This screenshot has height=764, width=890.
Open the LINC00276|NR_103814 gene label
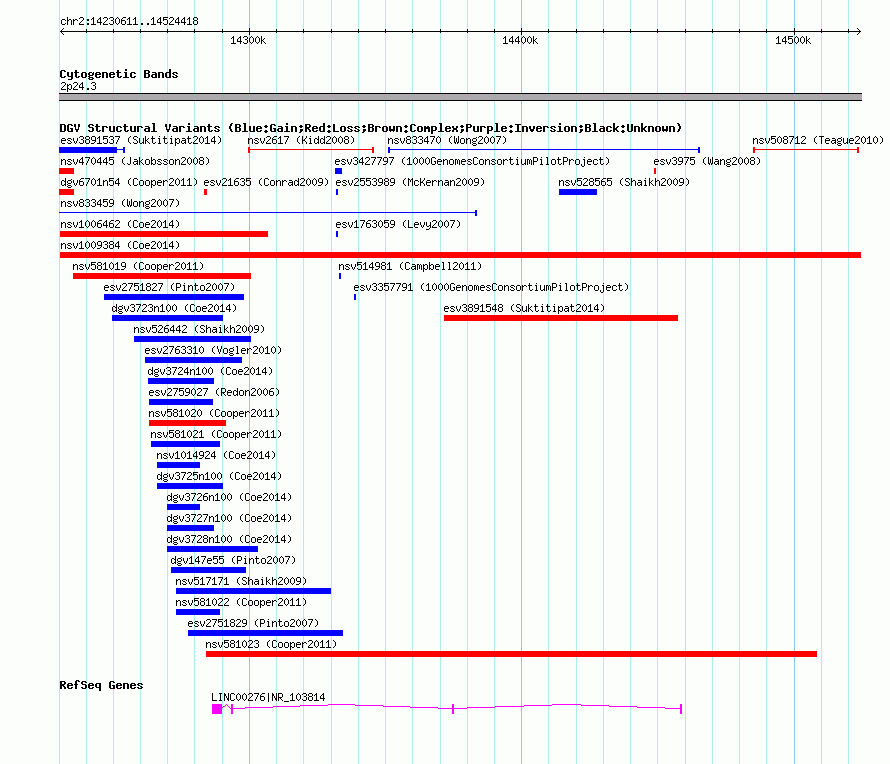pos(268,697)
